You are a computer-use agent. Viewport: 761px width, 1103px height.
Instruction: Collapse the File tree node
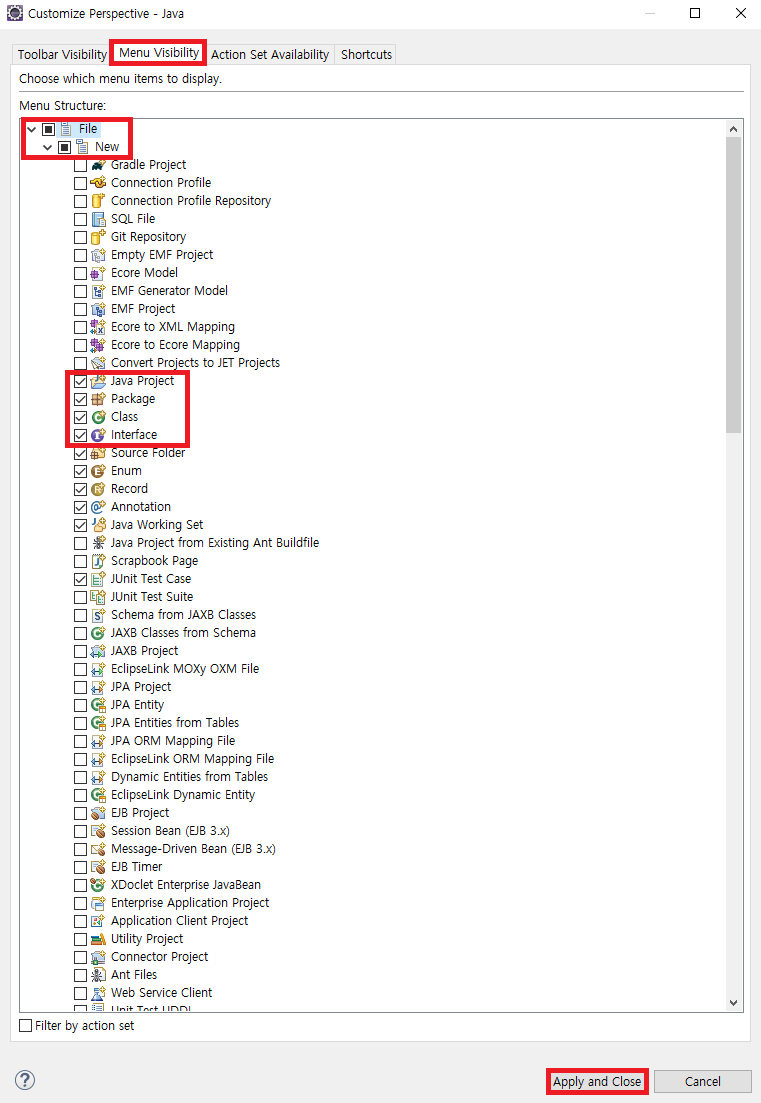(x=32, y=129)
